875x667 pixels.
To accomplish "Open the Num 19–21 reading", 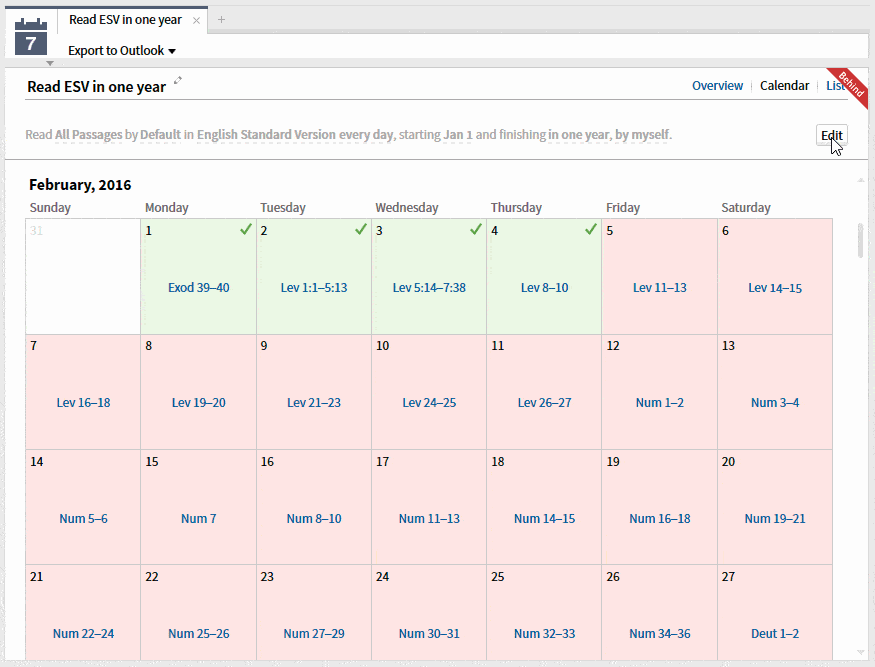I will (x=775, y=519).
